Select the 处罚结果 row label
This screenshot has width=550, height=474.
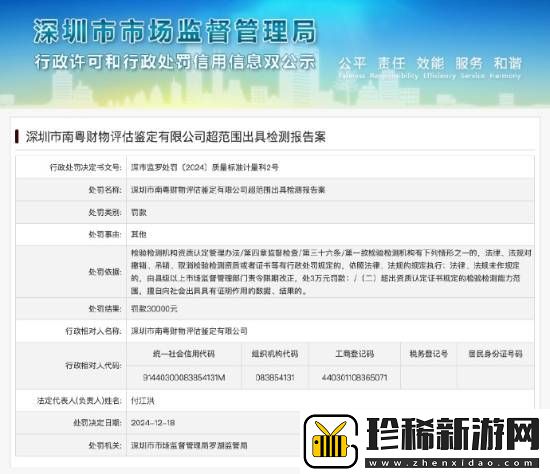pos(105,309)
